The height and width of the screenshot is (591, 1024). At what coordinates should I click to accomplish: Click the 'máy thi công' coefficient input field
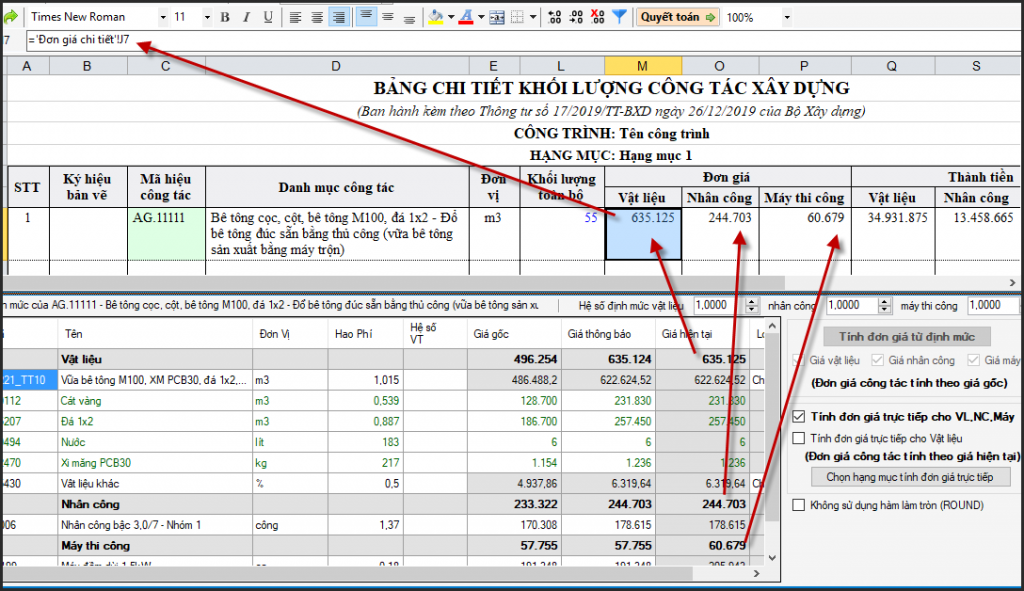(x=993, y=305)
